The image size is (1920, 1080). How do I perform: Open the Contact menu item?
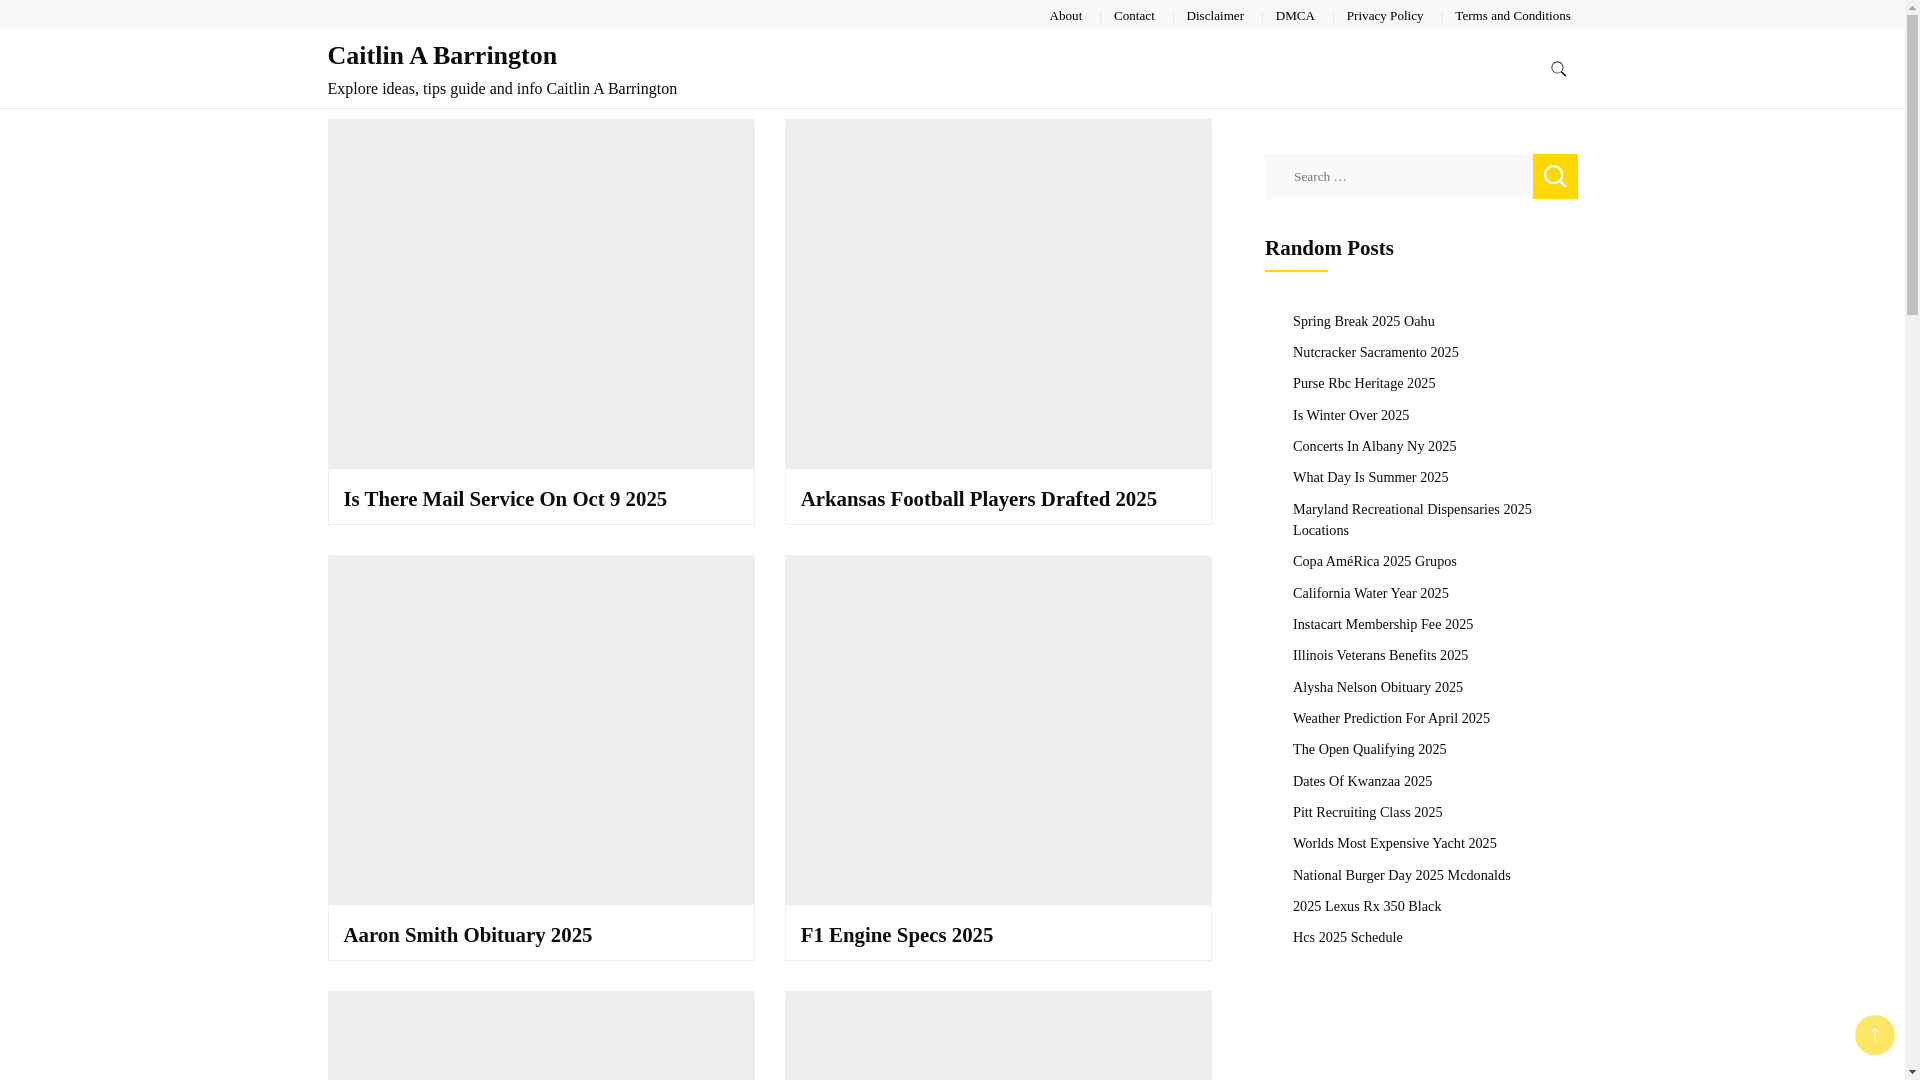1134,16
